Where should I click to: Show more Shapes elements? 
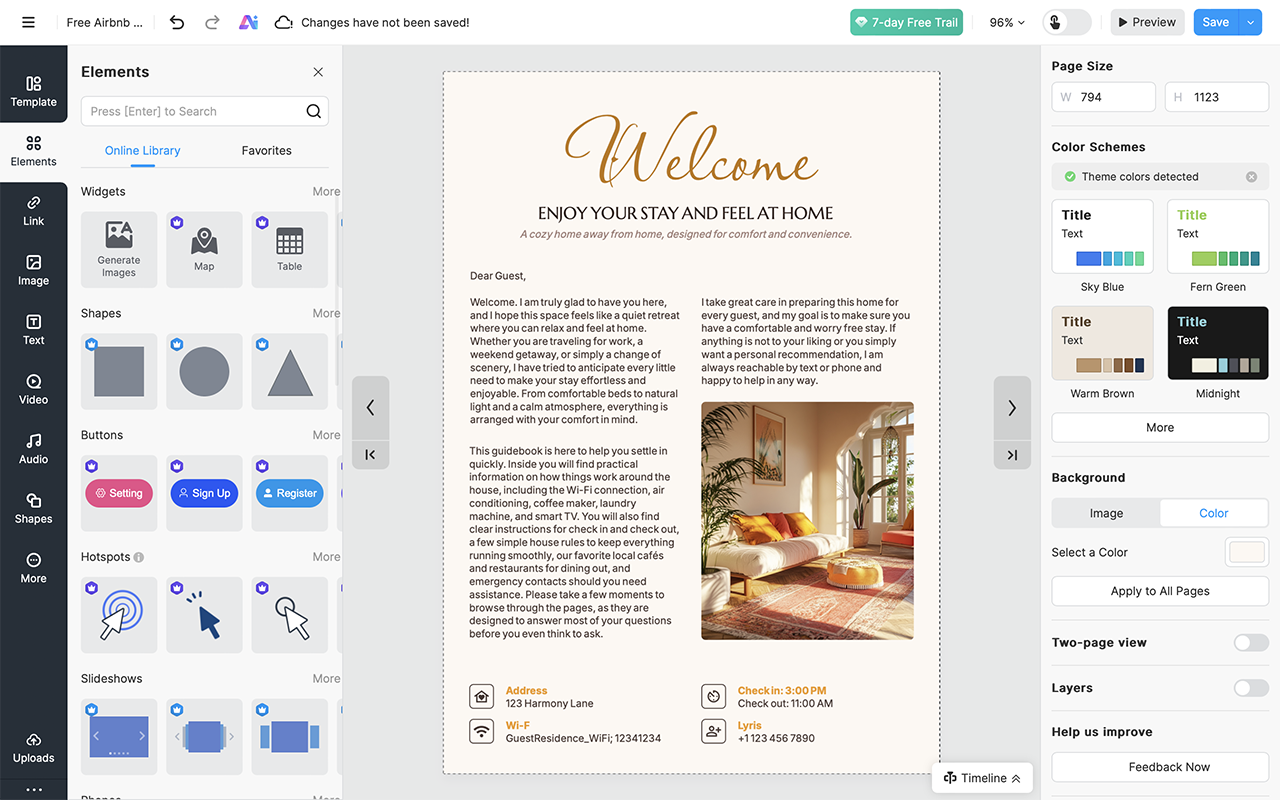(x=326, y=314)
